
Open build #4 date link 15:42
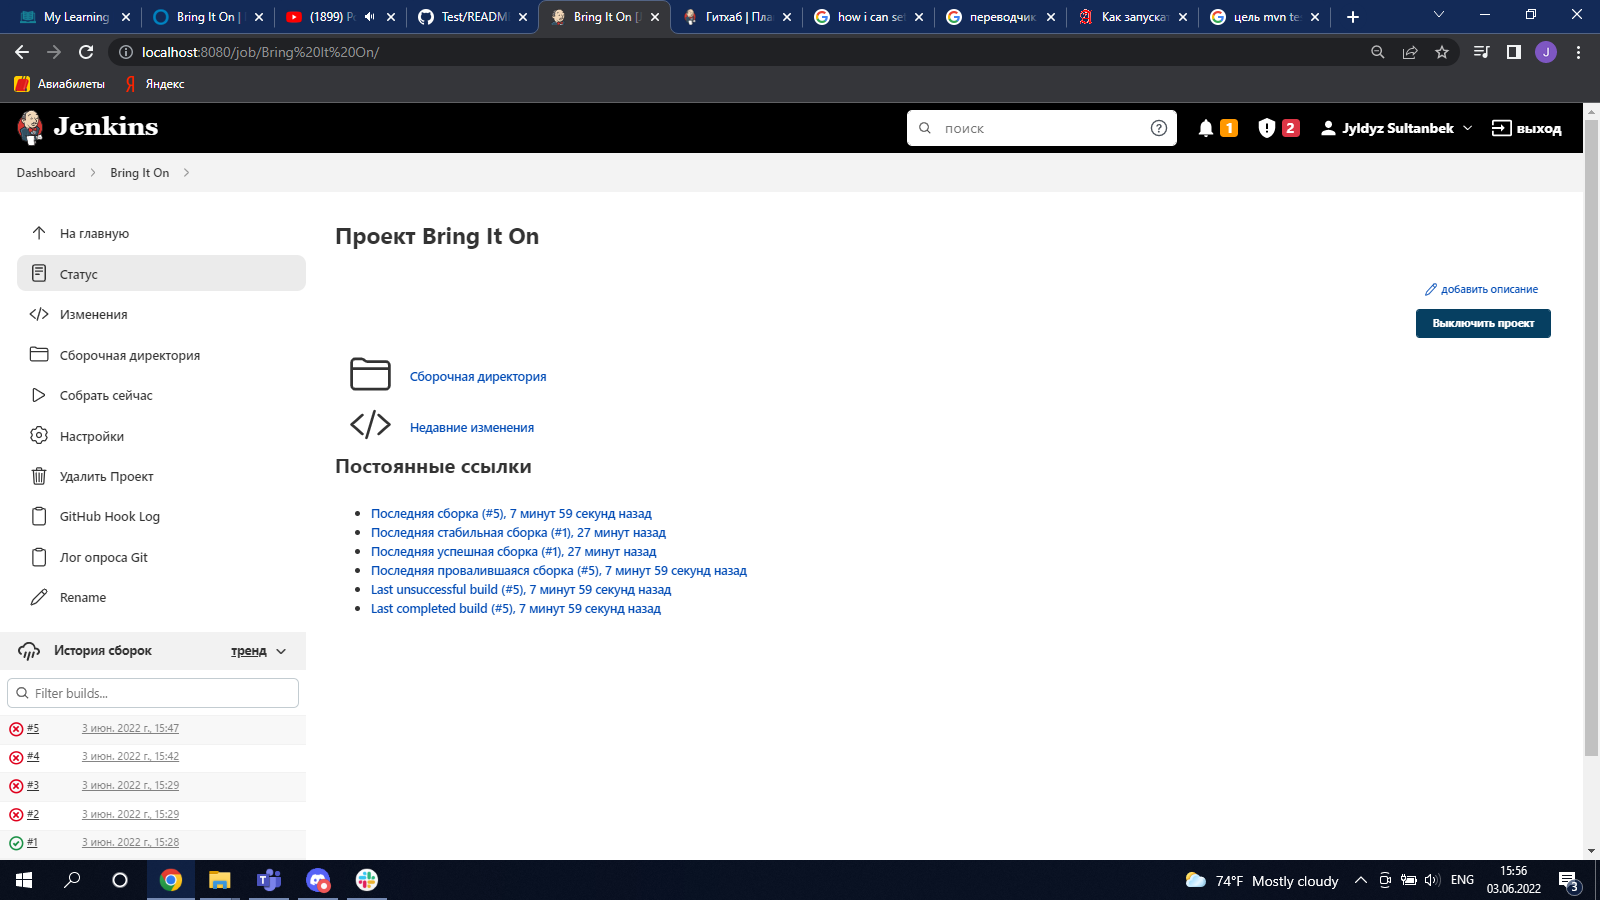(x=131, y=757)
